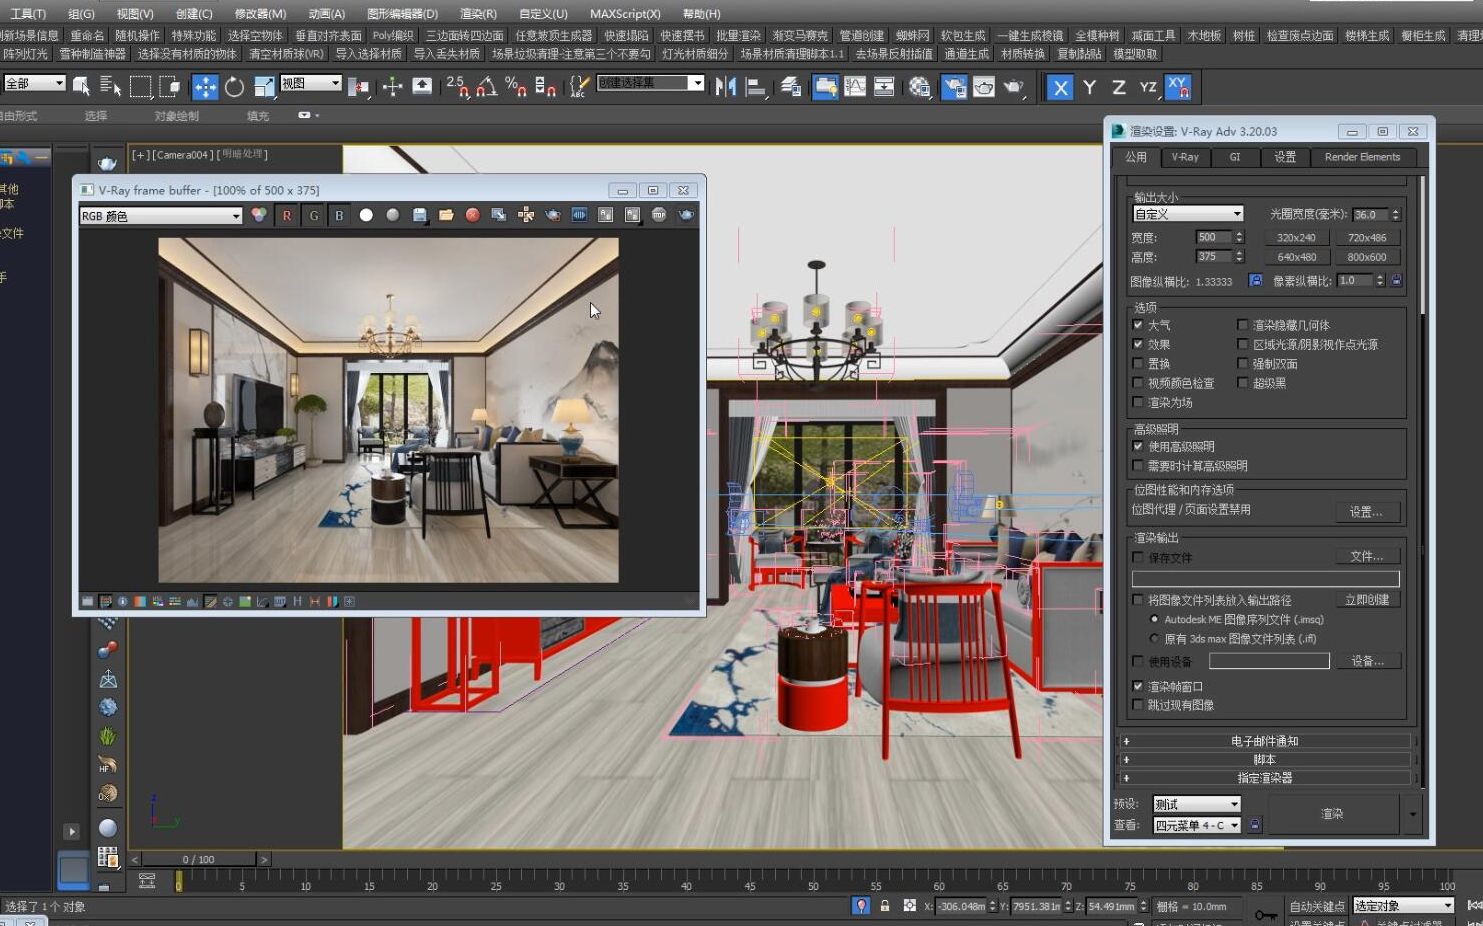
Task: Activate the Rotate tool
Action: 234,87
